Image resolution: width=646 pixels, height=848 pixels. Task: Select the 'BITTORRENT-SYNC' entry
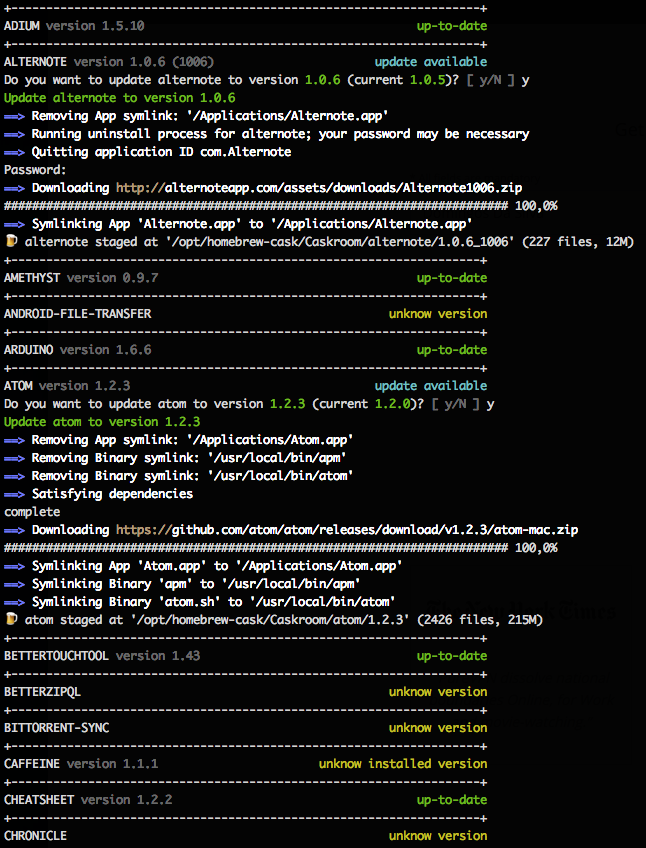tap(56, 727)
